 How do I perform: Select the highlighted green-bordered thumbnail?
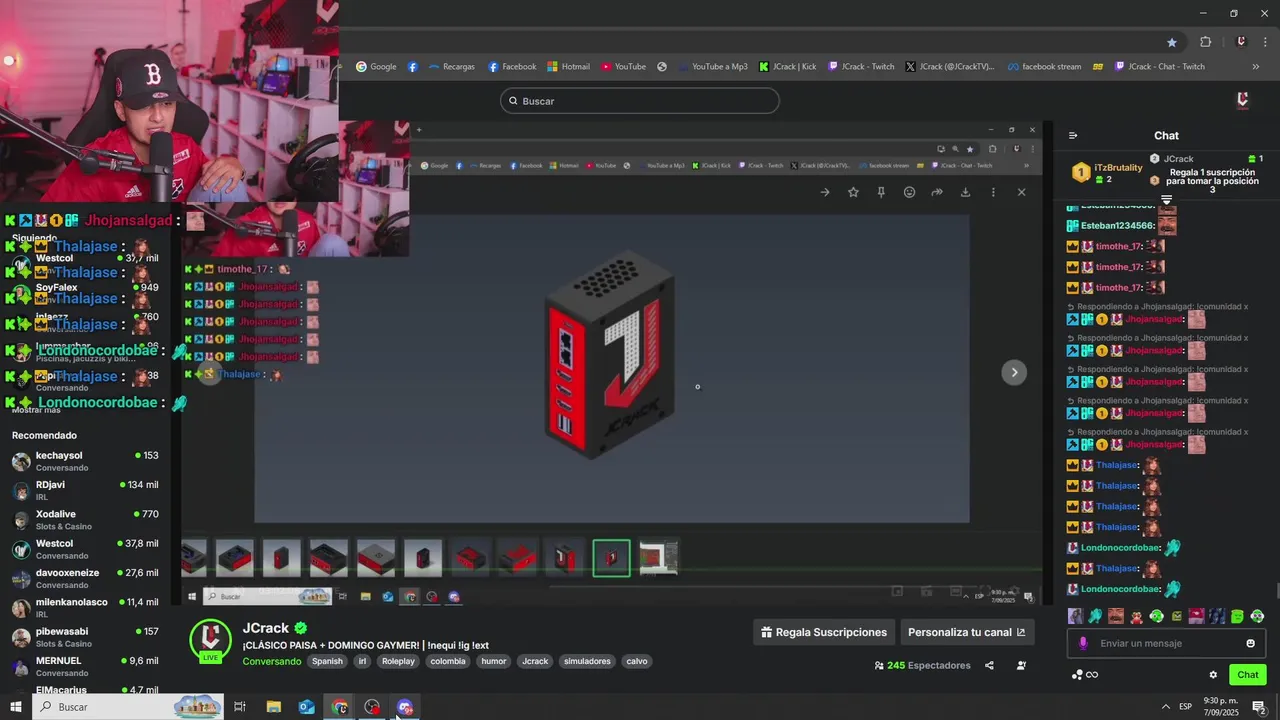click(611, 558)
